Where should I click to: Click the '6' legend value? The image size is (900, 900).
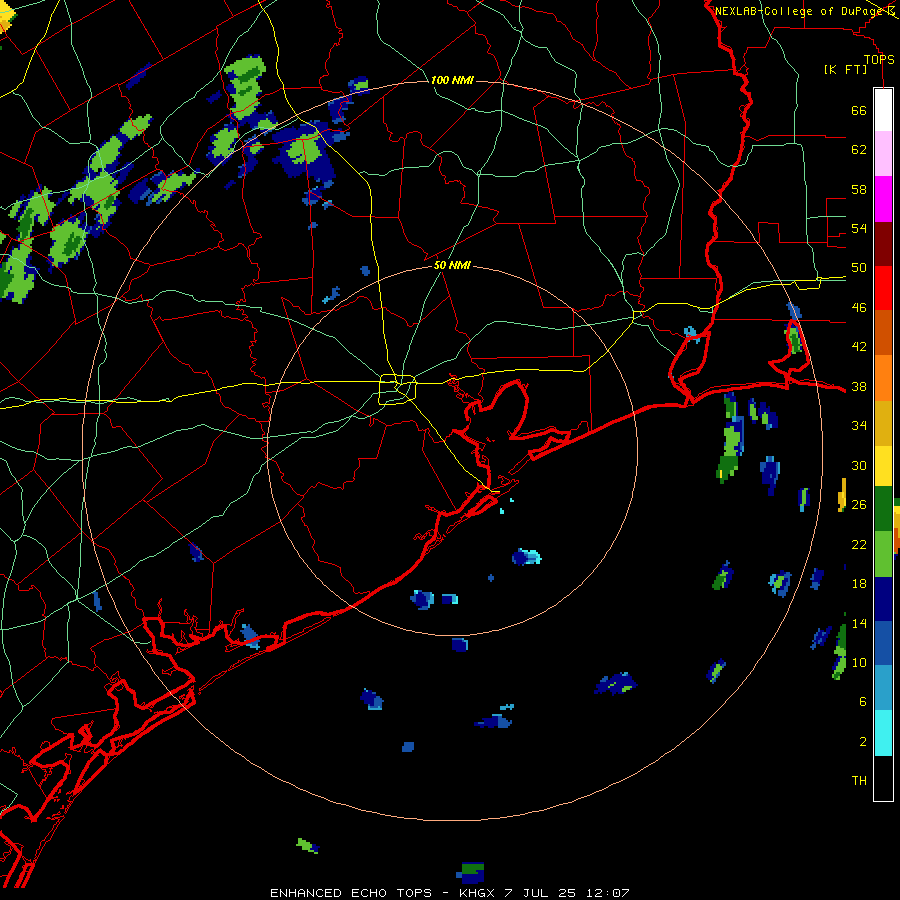pos(863,702)
